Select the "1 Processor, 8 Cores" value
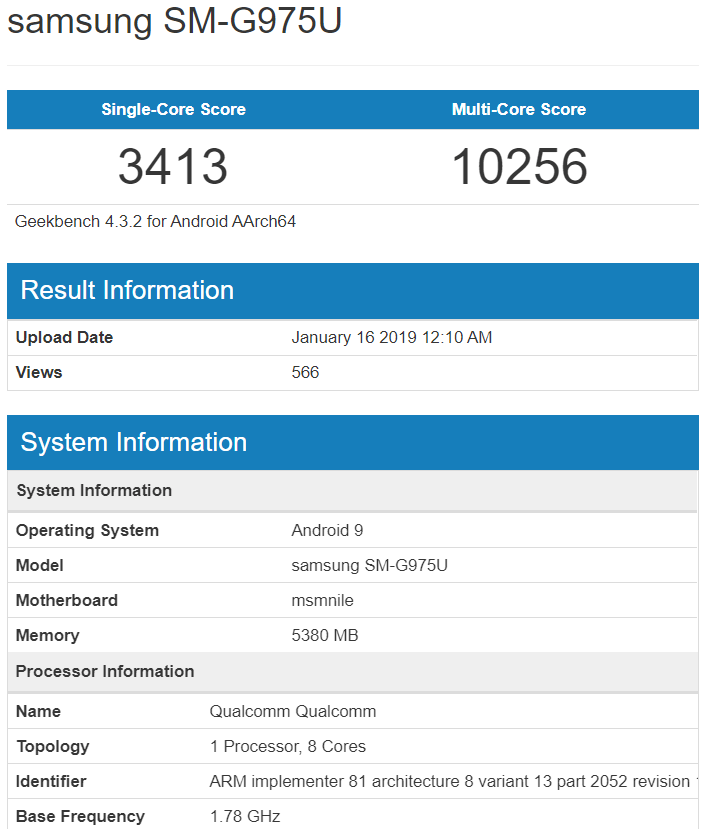 pyautogui.click(x=288, y=746)
